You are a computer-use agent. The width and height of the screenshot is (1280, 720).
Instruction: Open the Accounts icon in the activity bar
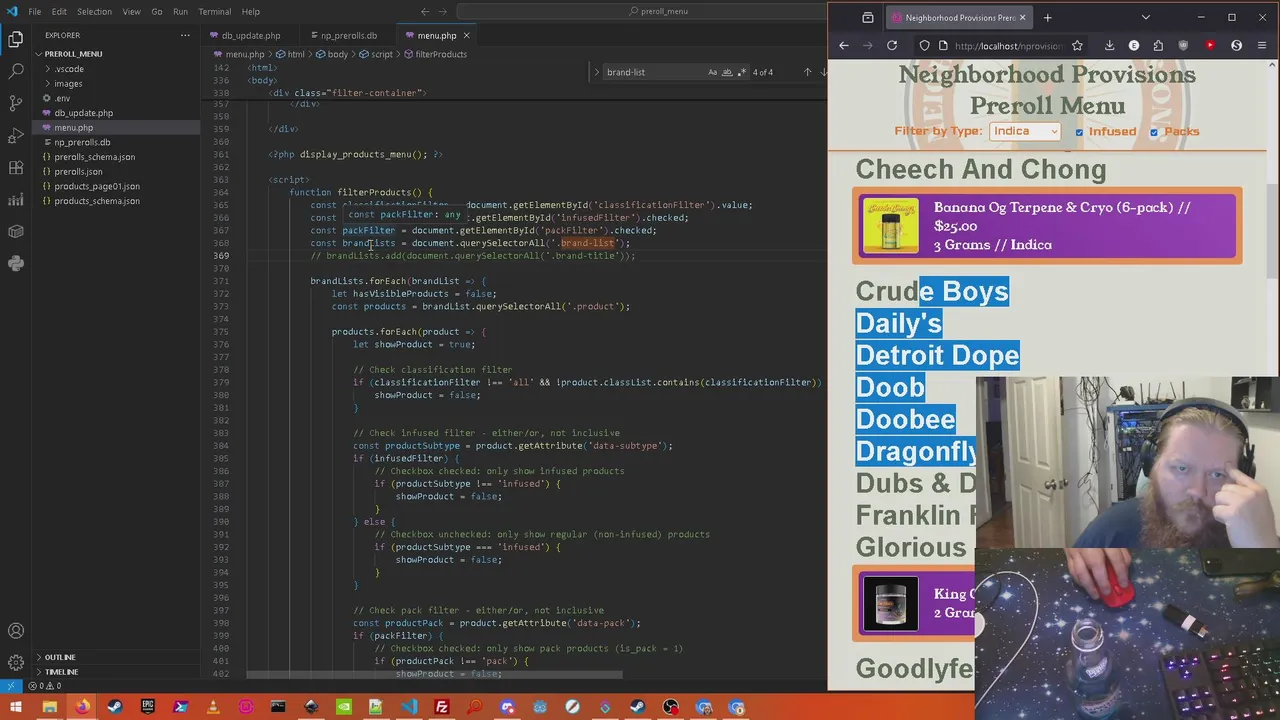pyautogui.click(x=16, y=631)
